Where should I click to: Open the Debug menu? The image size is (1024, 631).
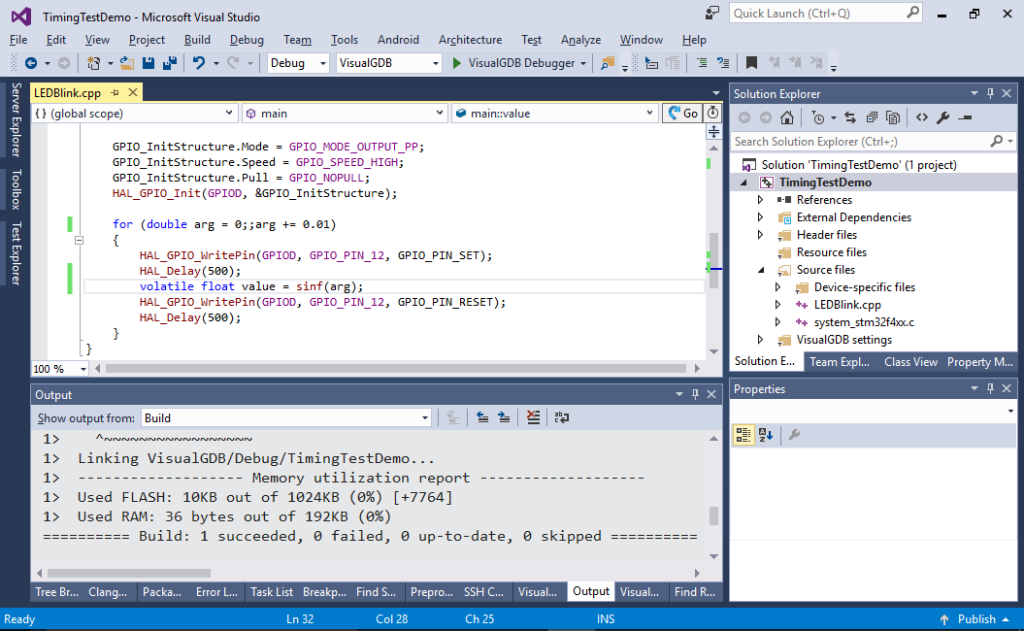(x=247, y=40)
